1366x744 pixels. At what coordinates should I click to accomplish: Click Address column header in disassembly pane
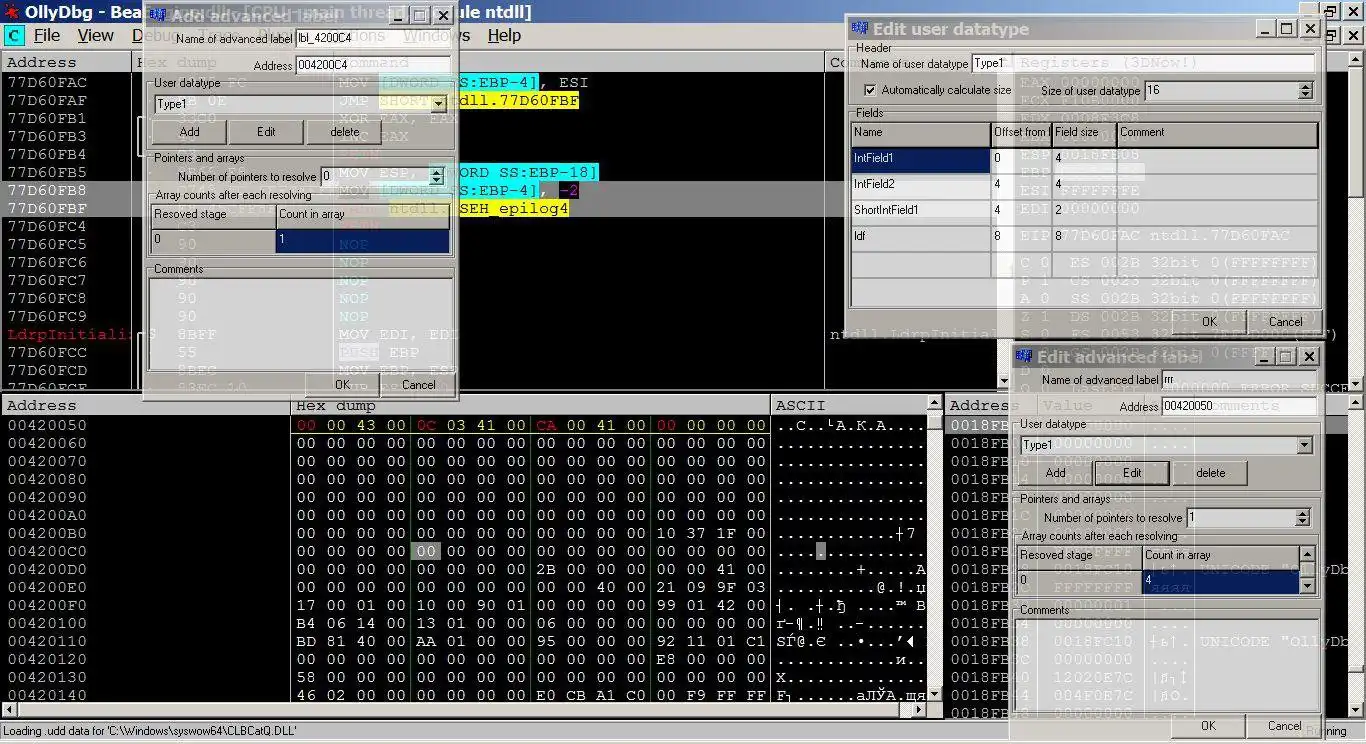66,62
